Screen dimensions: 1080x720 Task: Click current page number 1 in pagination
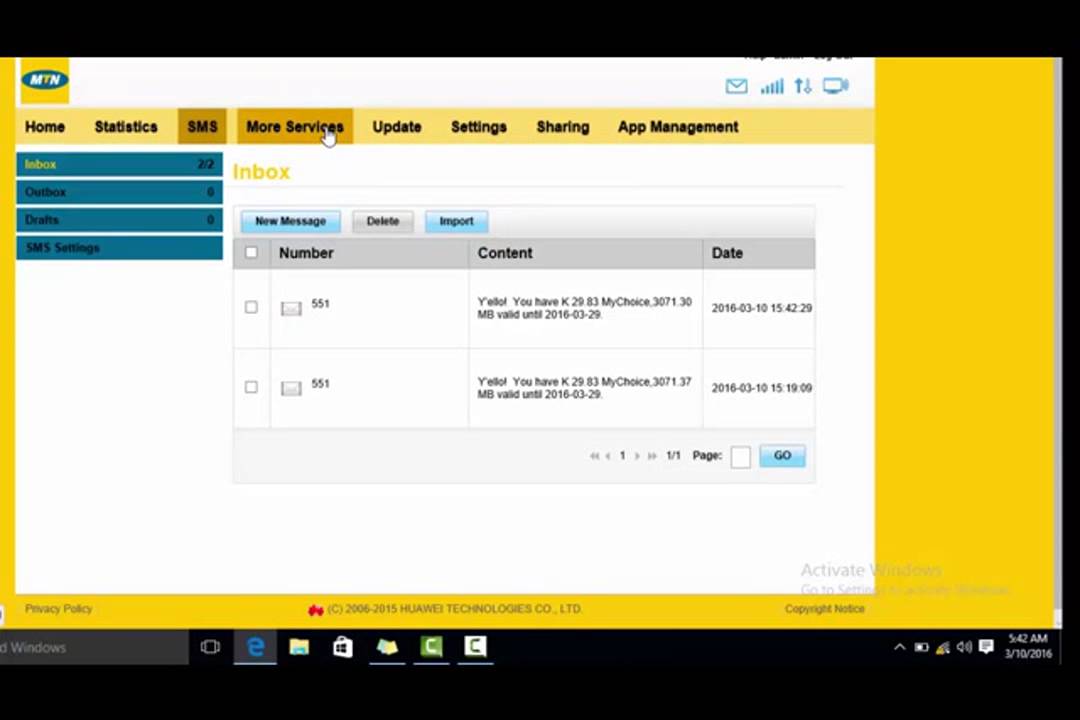(623, 455)
